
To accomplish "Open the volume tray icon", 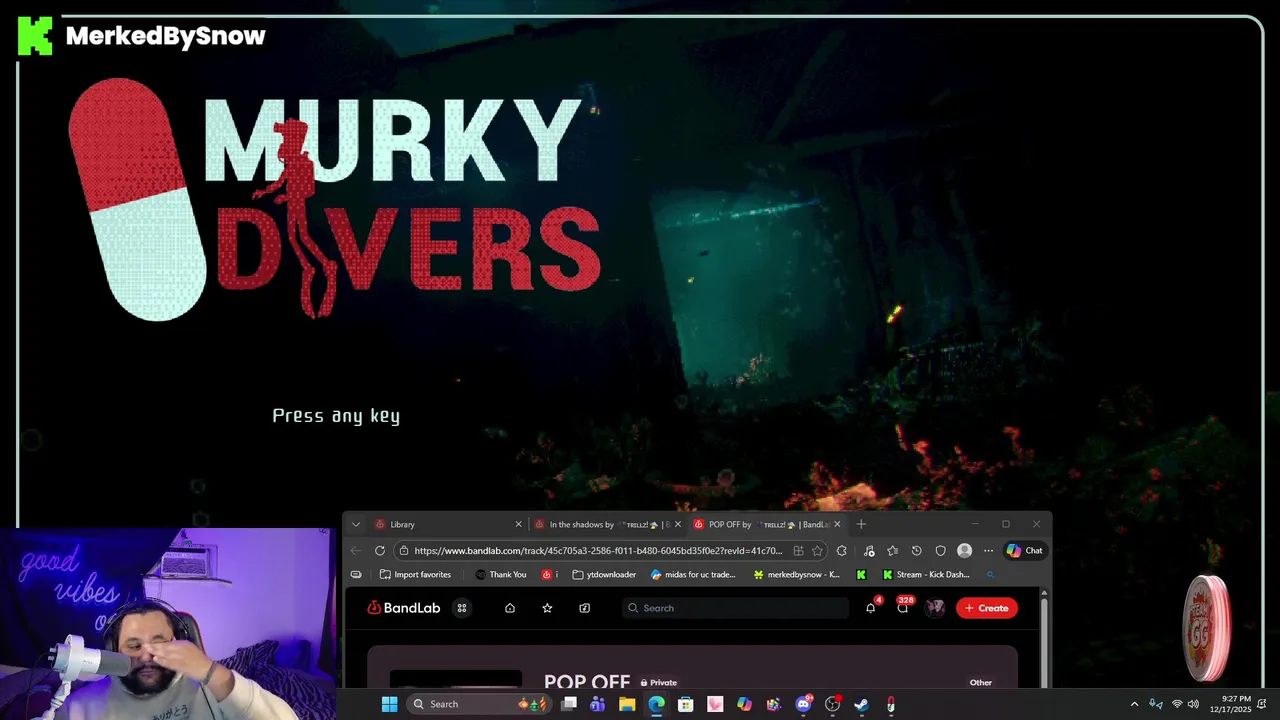I will [x=1193, y=704].
